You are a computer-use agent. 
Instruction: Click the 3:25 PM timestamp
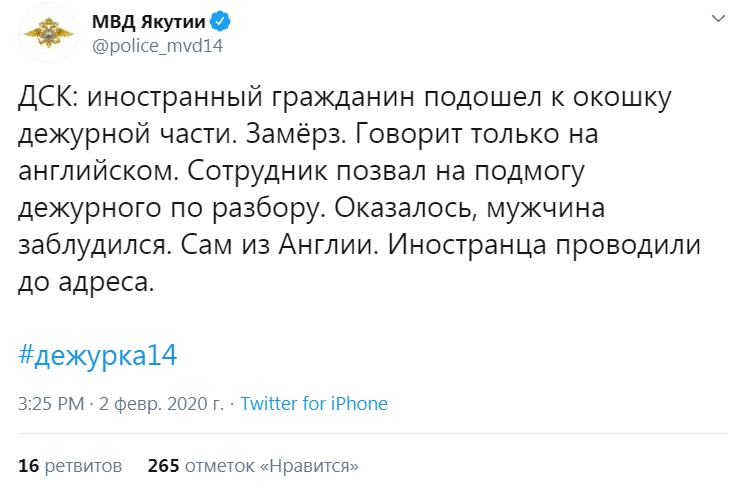coord(51,404)
